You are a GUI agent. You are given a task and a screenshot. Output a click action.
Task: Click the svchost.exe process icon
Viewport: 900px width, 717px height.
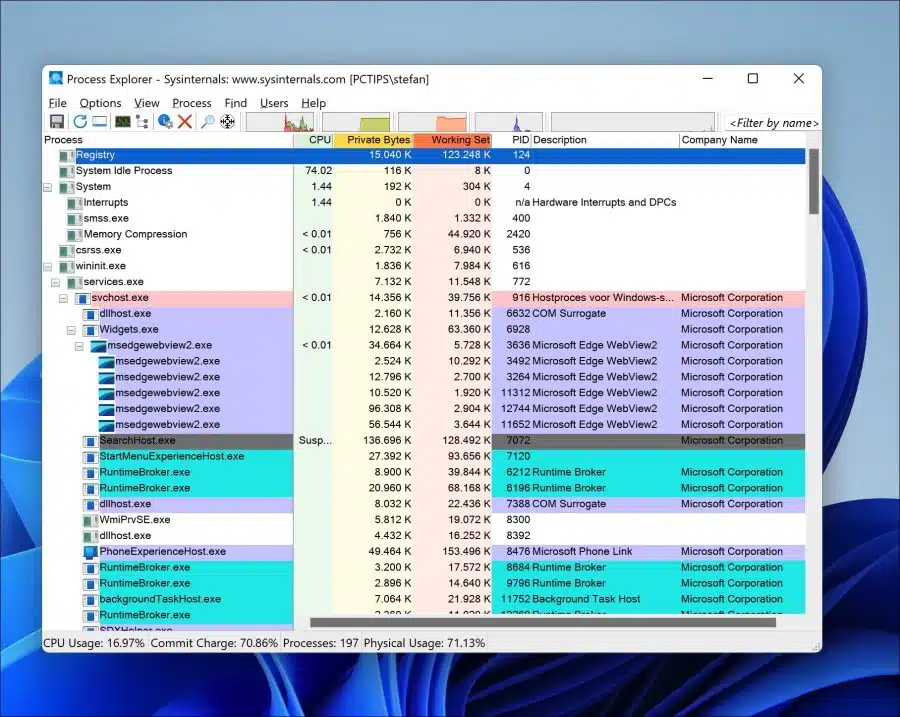tap(83, 299)
